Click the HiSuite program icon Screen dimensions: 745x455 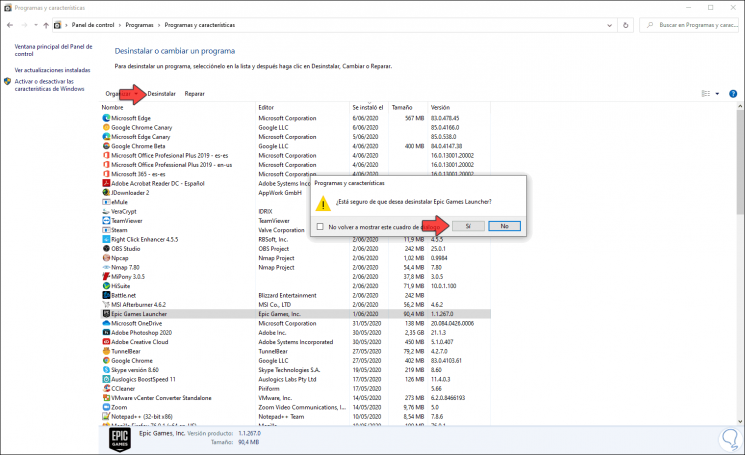point(106,286)
